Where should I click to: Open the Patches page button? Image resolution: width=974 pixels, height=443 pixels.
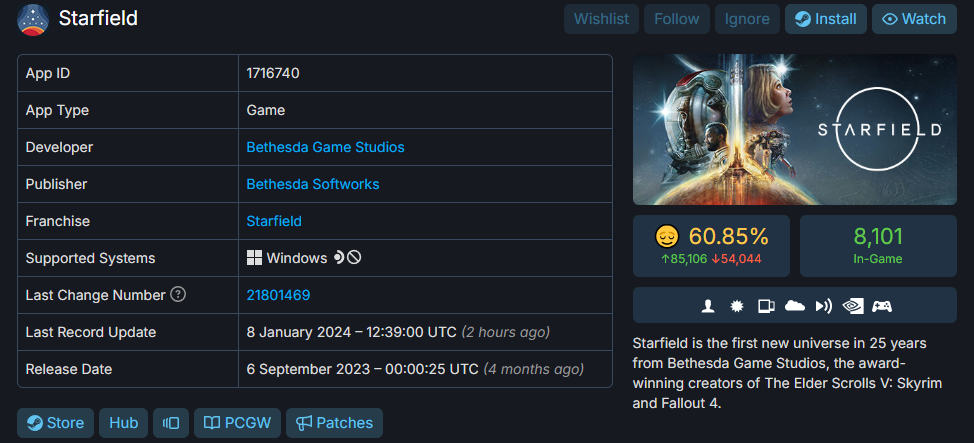click(334, 423)
